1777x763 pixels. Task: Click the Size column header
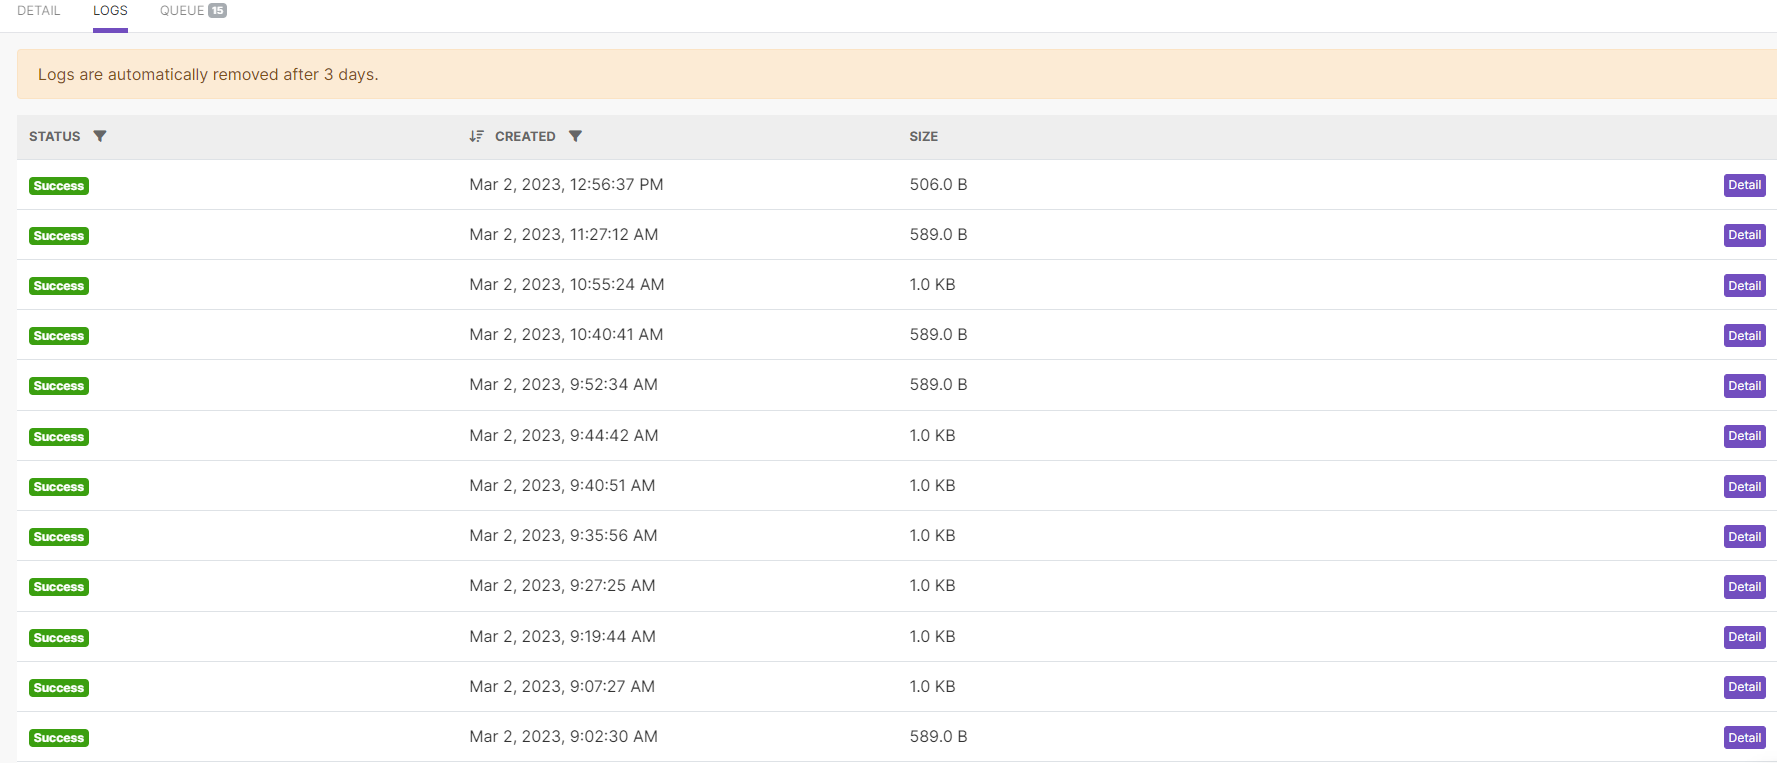[x=923, y=136]
